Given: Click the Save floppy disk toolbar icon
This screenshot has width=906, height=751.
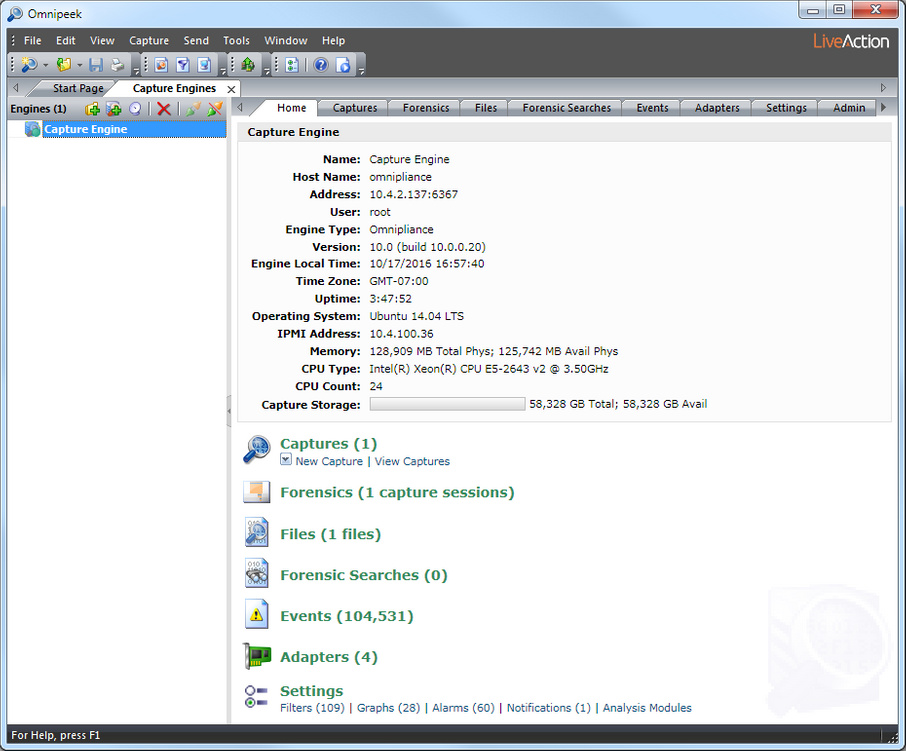Looking at the screenshot, I should coord(96,65).
